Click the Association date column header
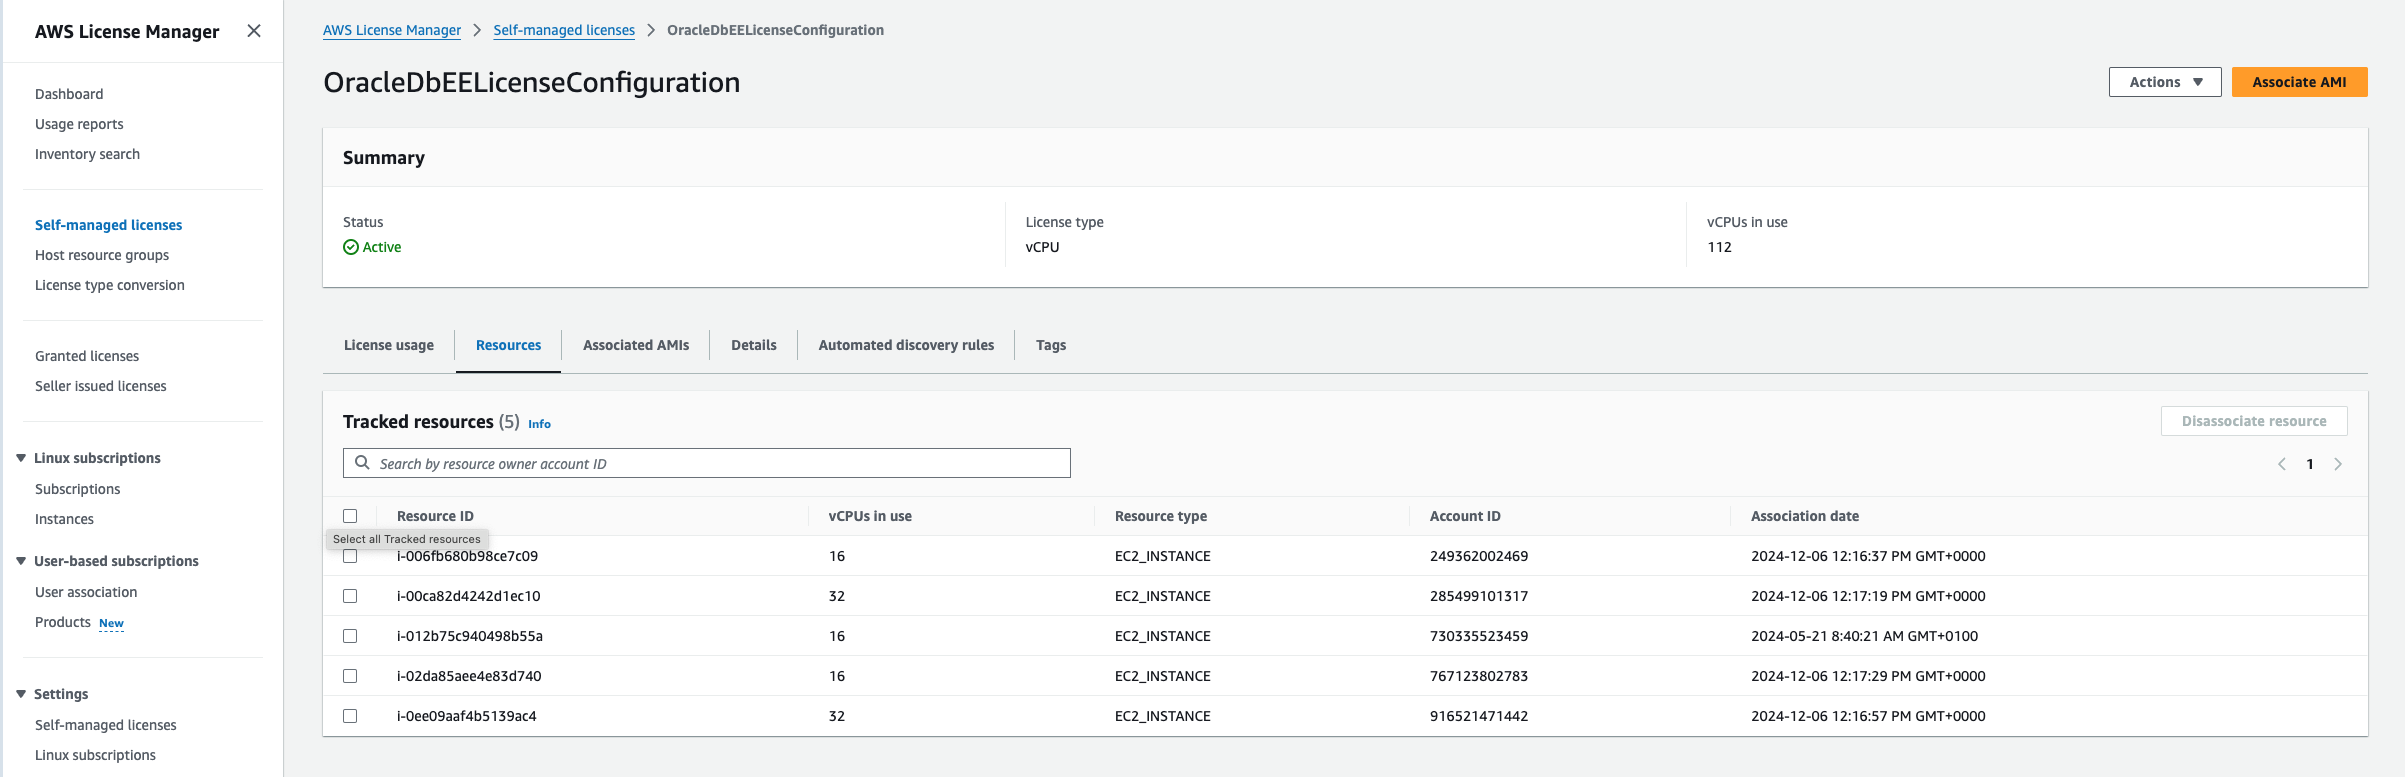 [1805, 516]
